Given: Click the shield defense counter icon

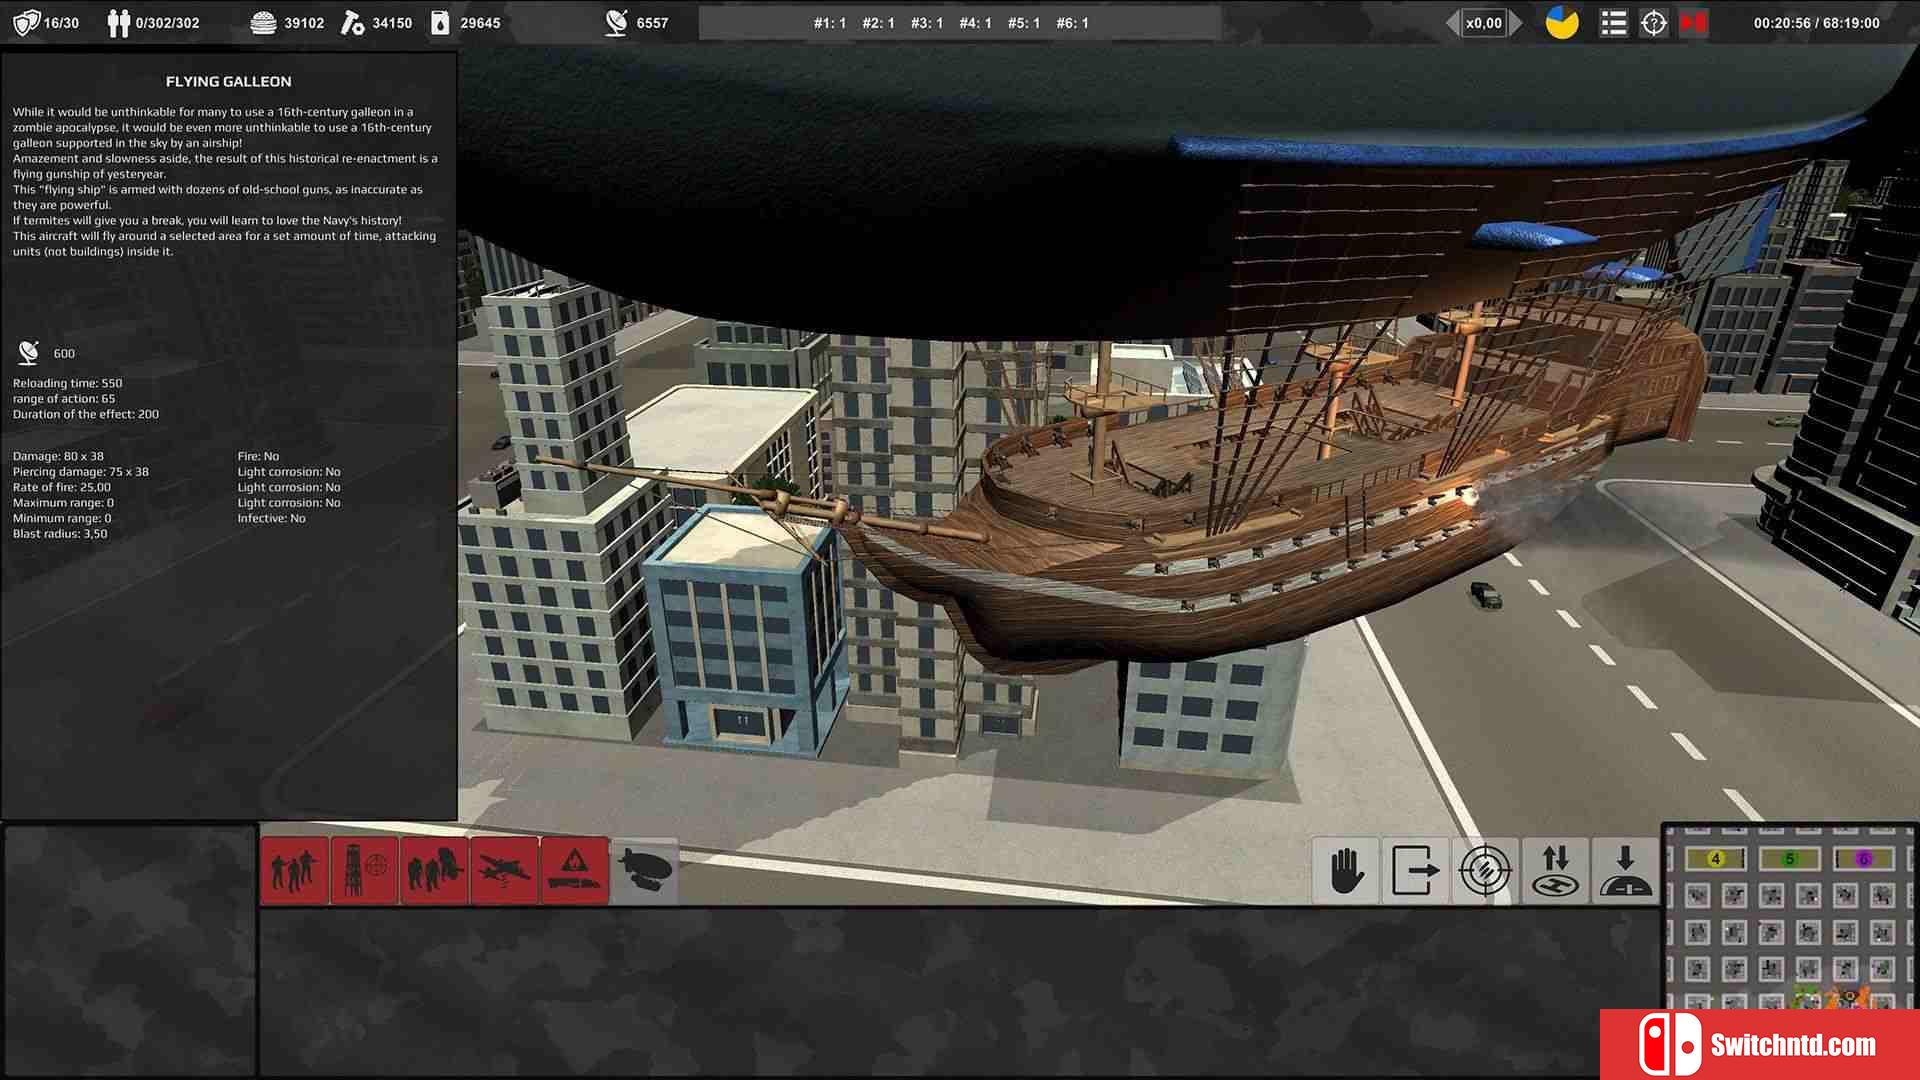Looking at the screenshot, I should pyautogui.click(x=26, y=22).
